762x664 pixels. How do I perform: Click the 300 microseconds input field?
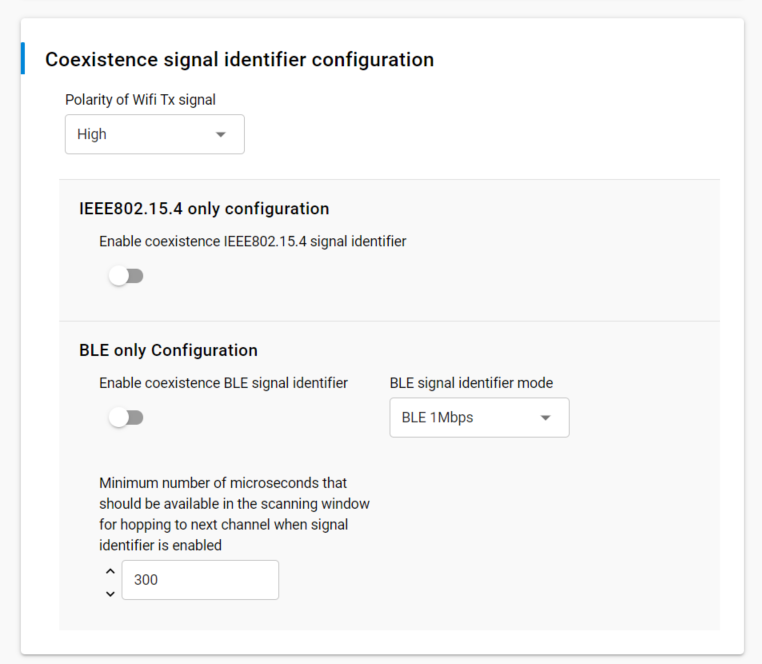click(200, 580)
